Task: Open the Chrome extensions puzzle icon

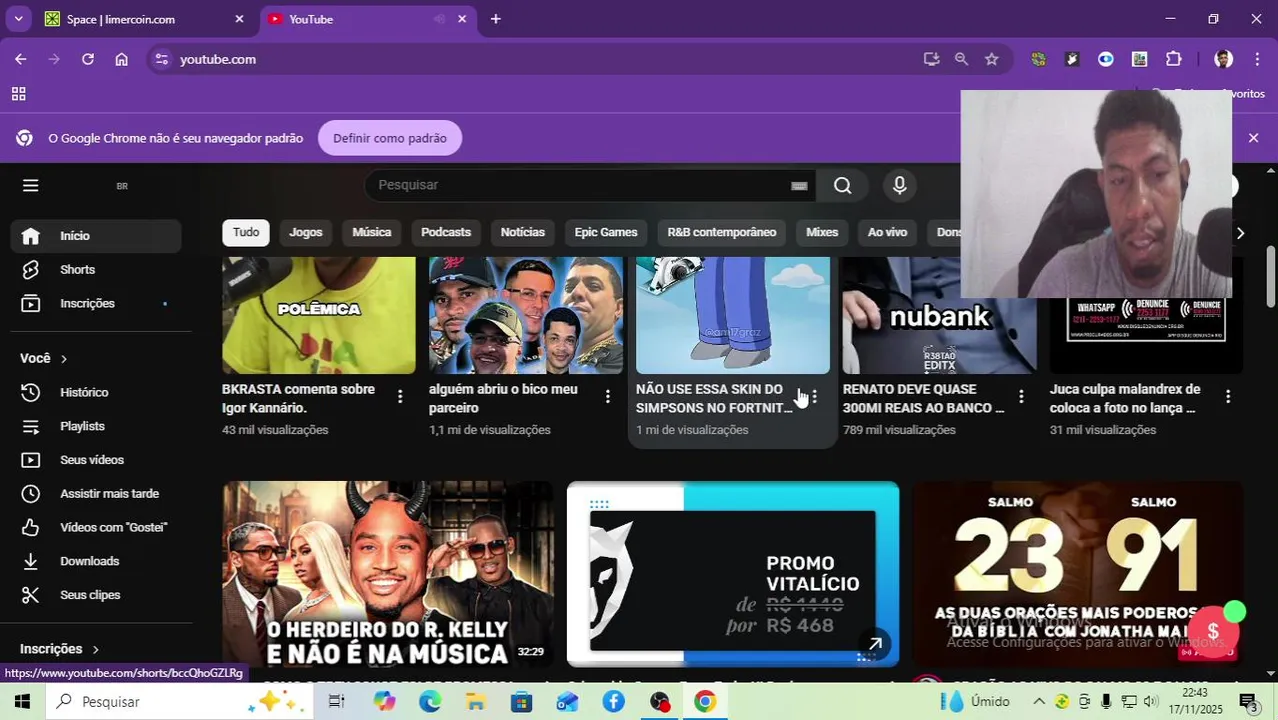Action: [x=1174, y=59]
